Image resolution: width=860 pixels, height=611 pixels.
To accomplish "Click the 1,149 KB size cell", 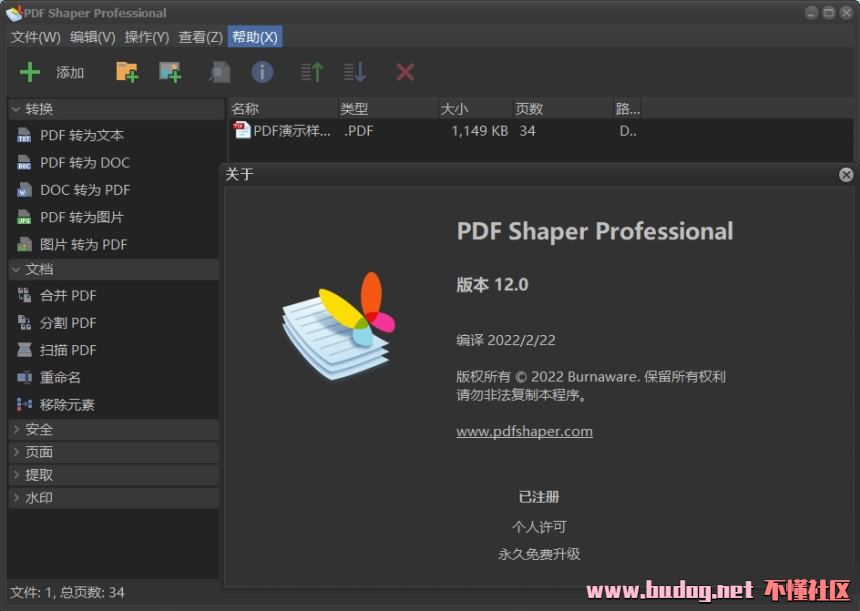I will click(479, 131).
